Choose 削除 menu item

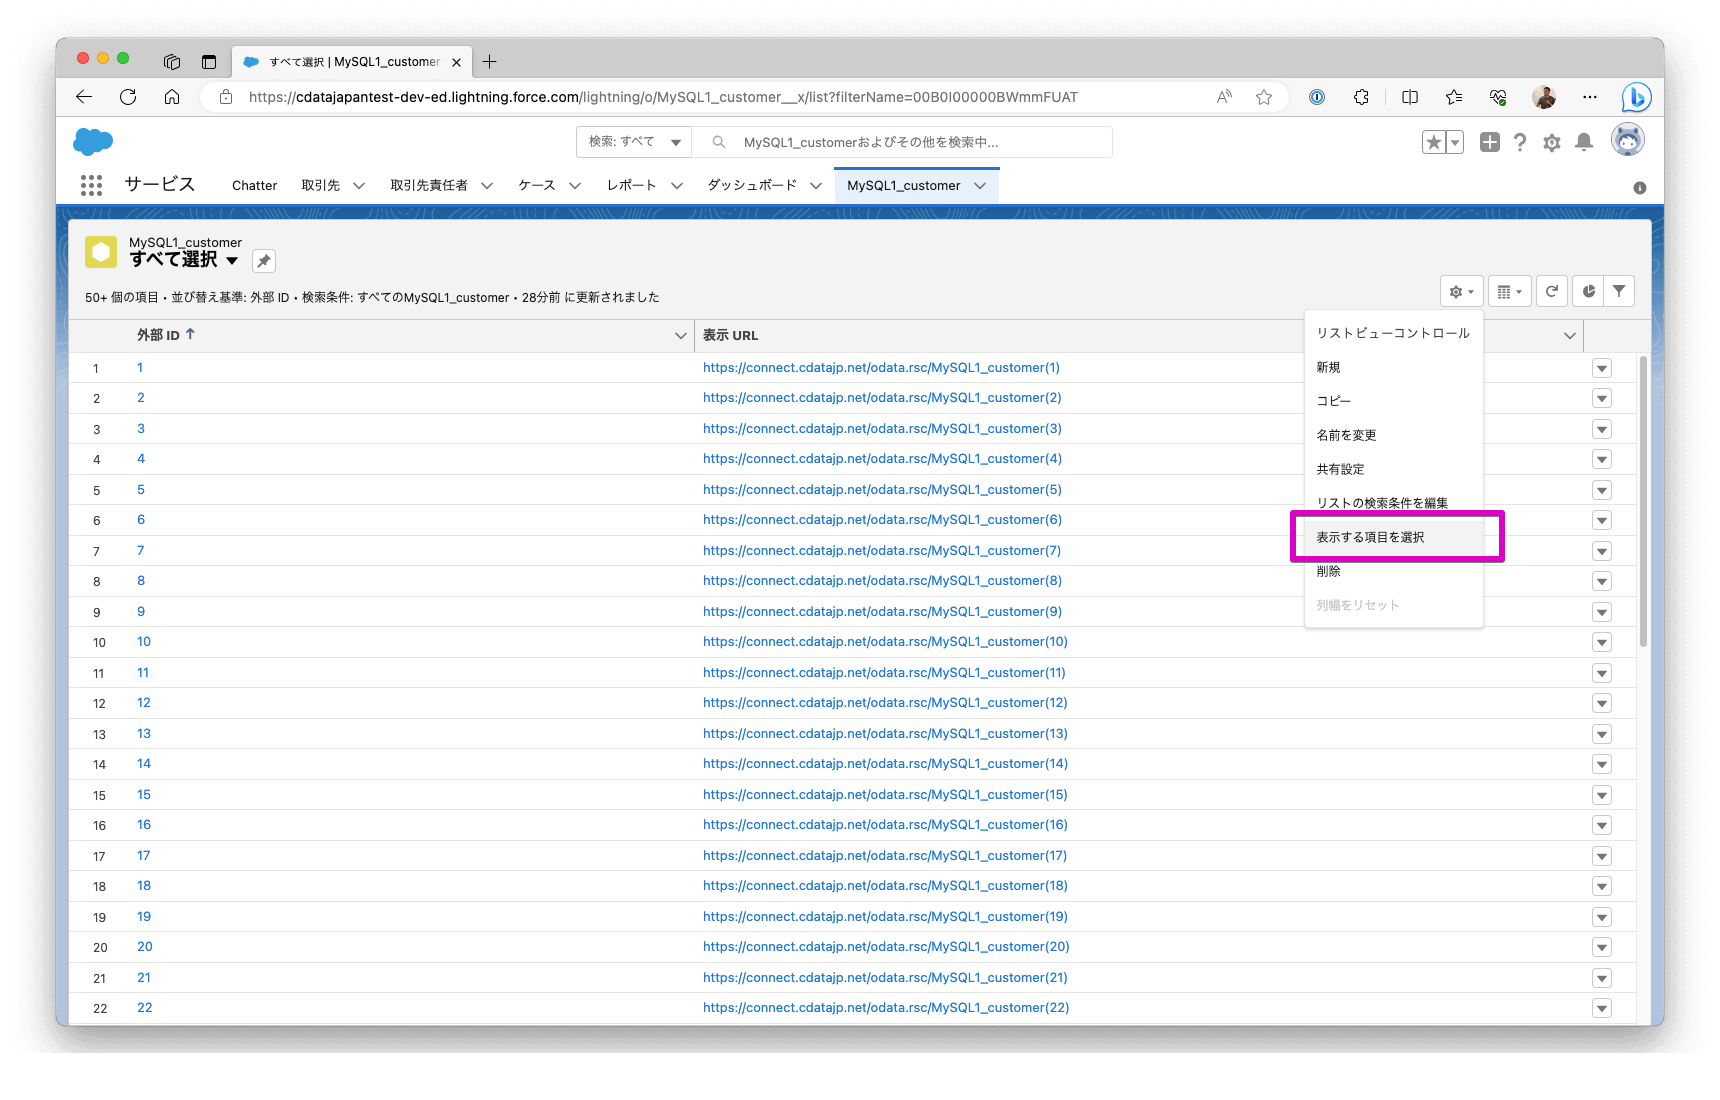(x=1394, y=572)
